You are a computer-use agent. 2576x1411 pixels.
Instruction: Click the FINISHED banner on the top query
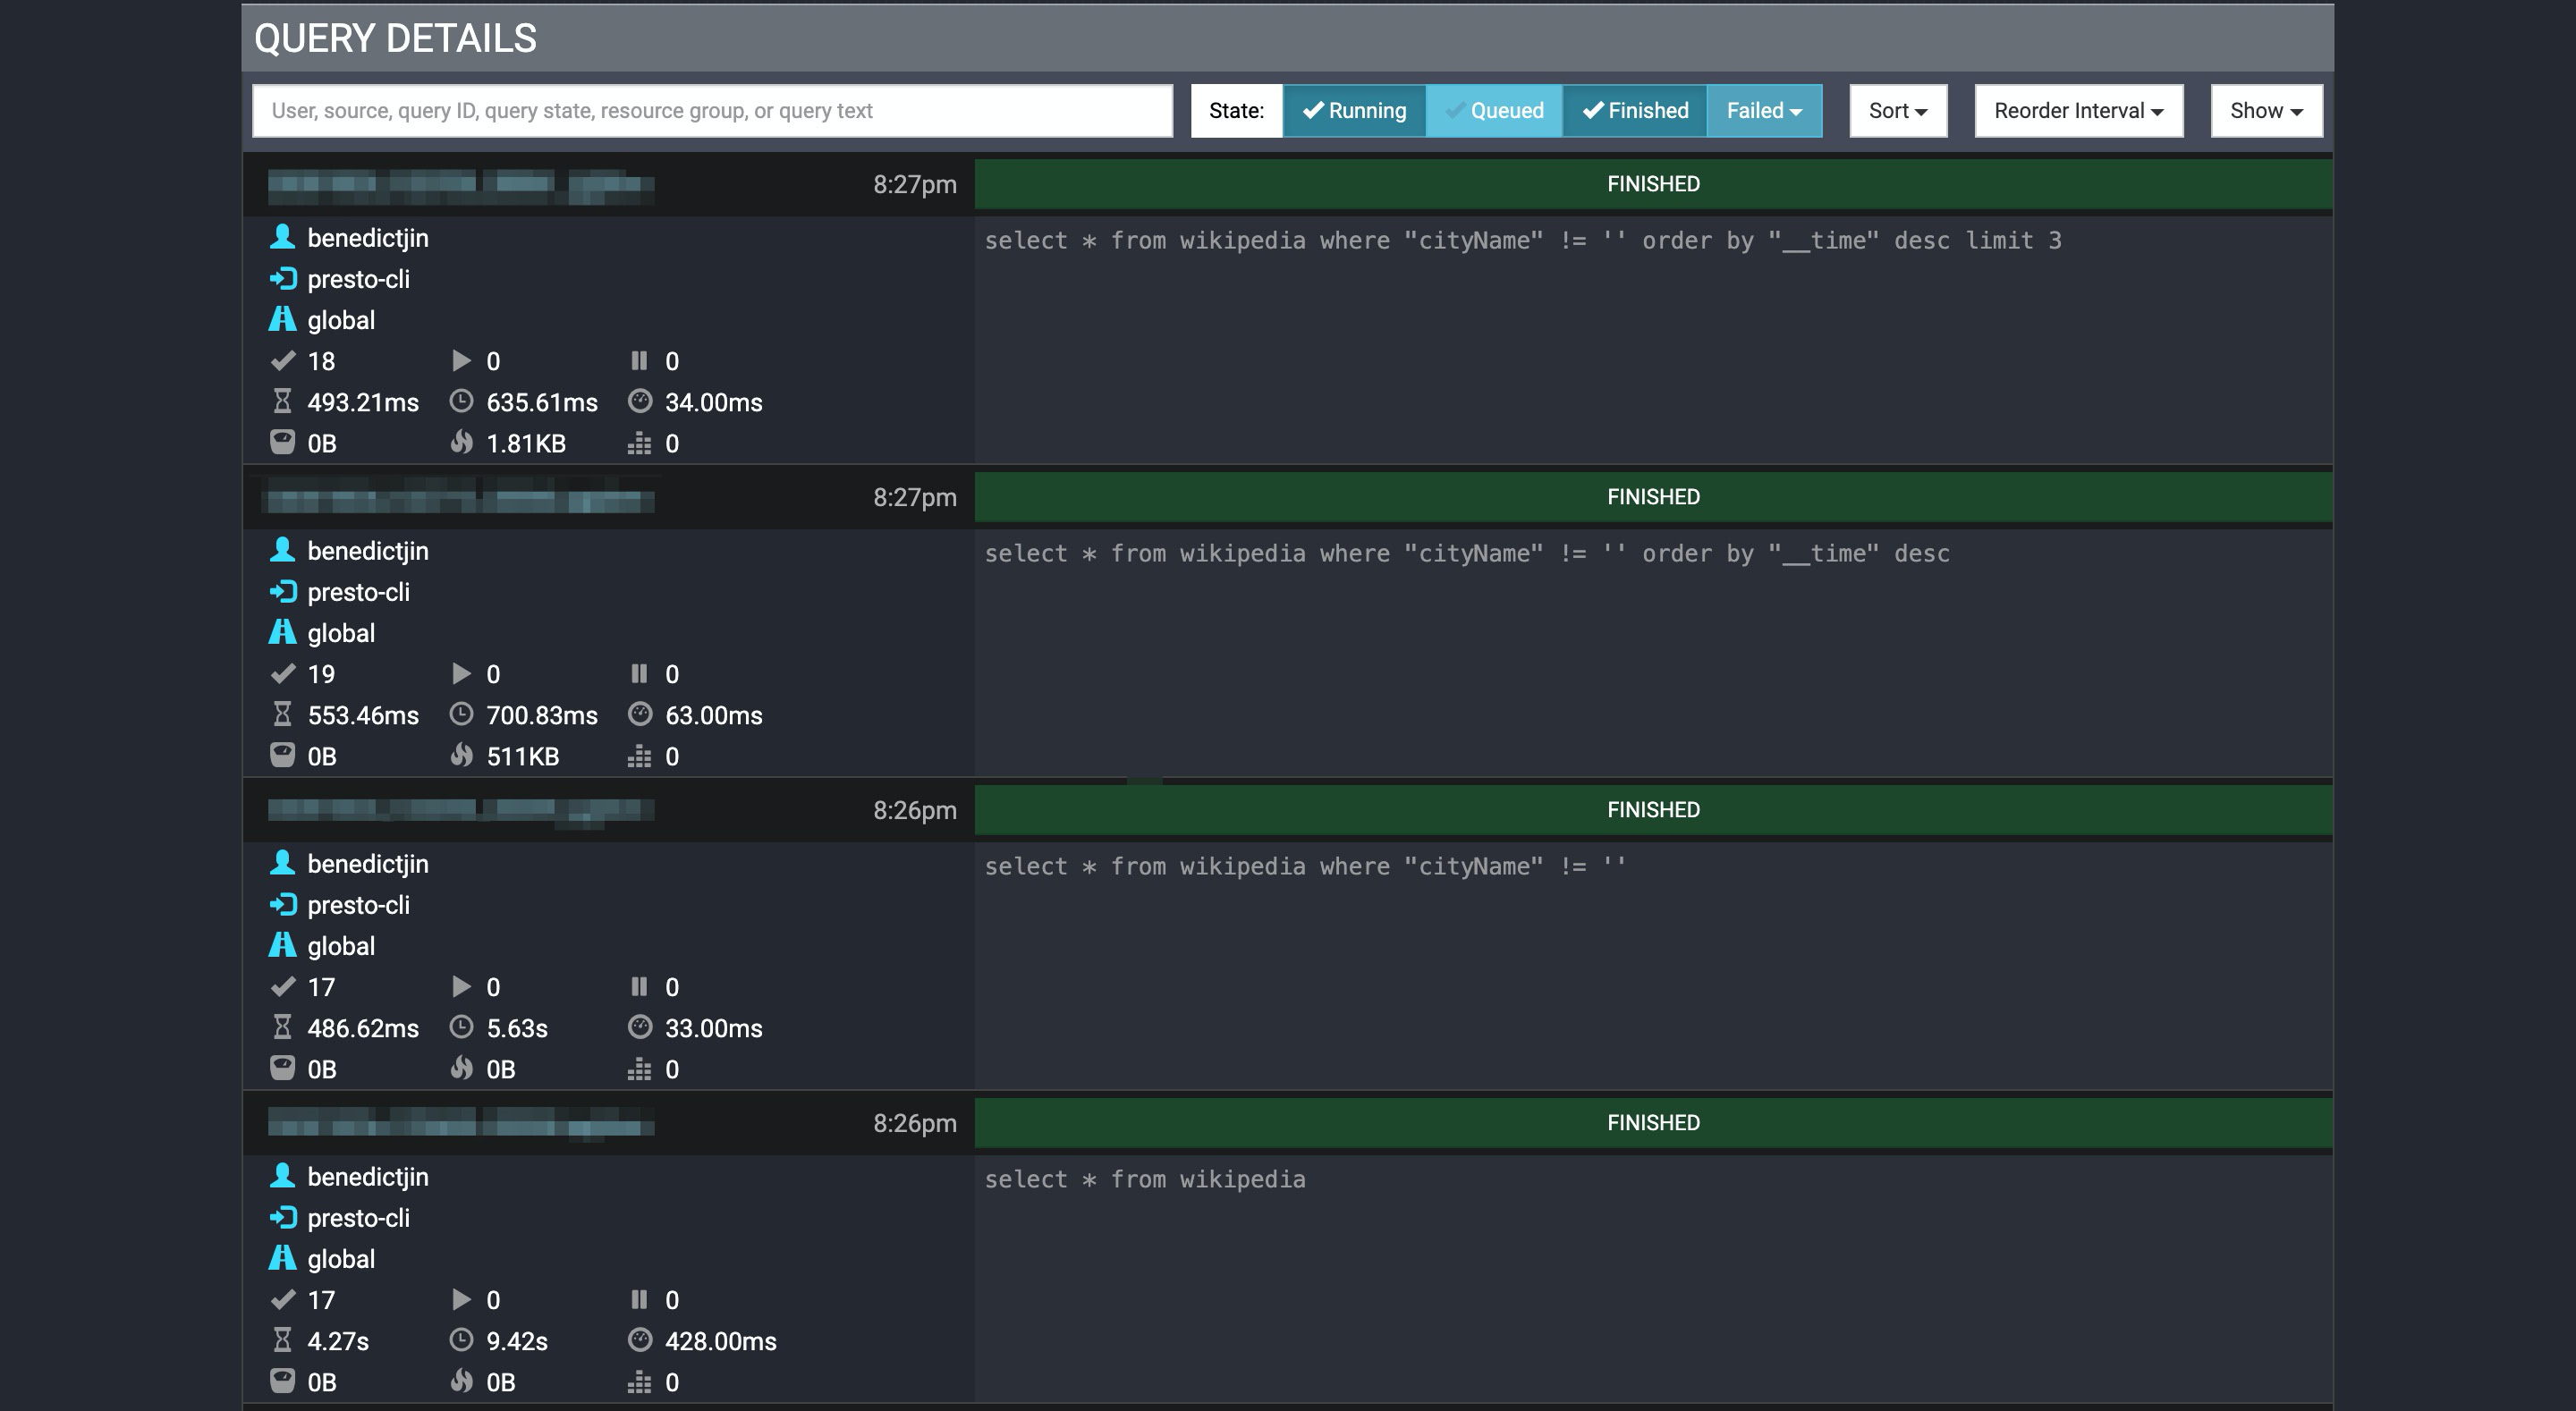[1651, 183]
